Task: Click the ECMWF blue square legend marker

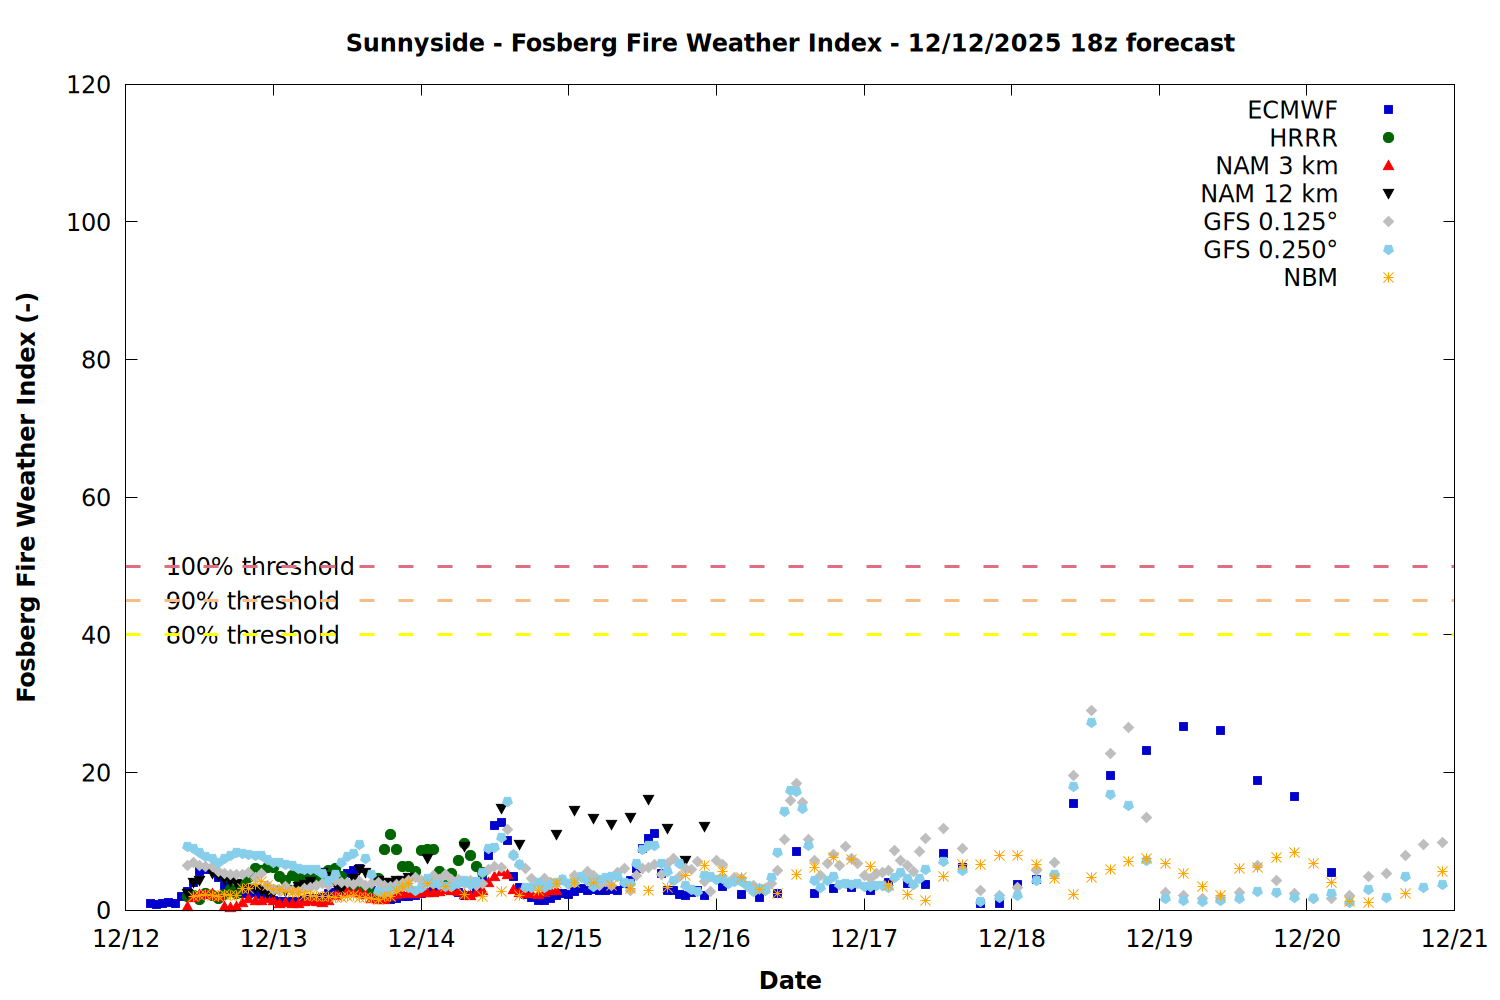Action: tap(1388, 110)
